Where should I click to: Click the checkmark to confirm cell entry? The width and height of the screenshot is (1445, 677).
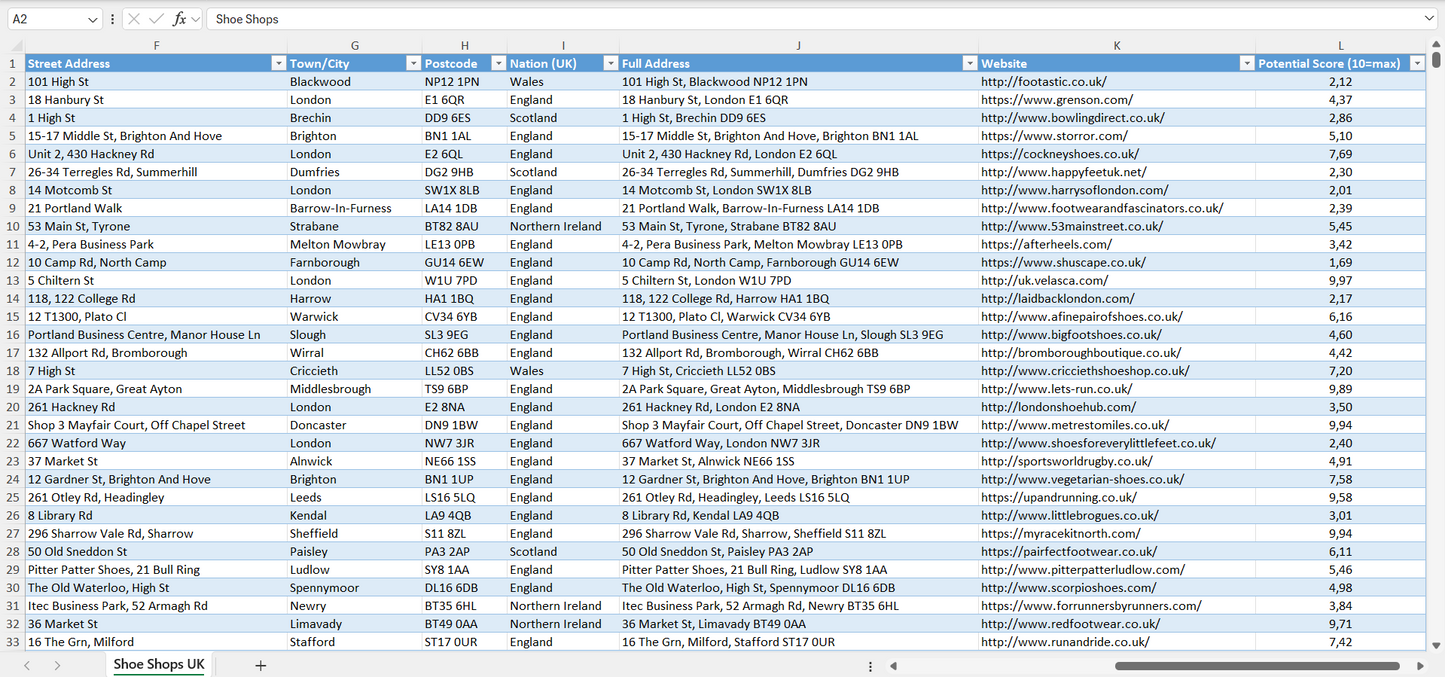coord(157,18)
